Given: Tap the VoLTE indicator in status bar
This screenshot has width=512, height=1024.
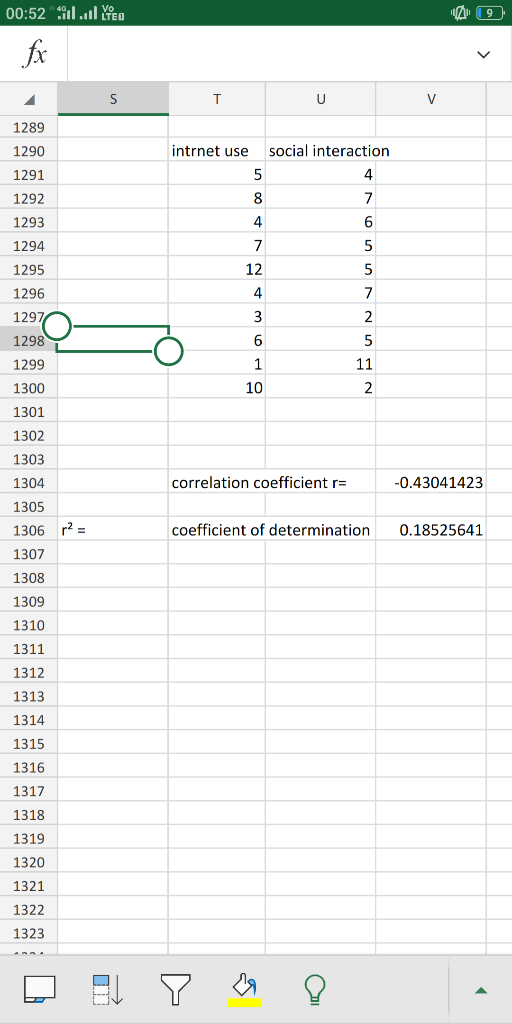Looking at the screenshot, I should pyautogui.click(x=112, y=12).
